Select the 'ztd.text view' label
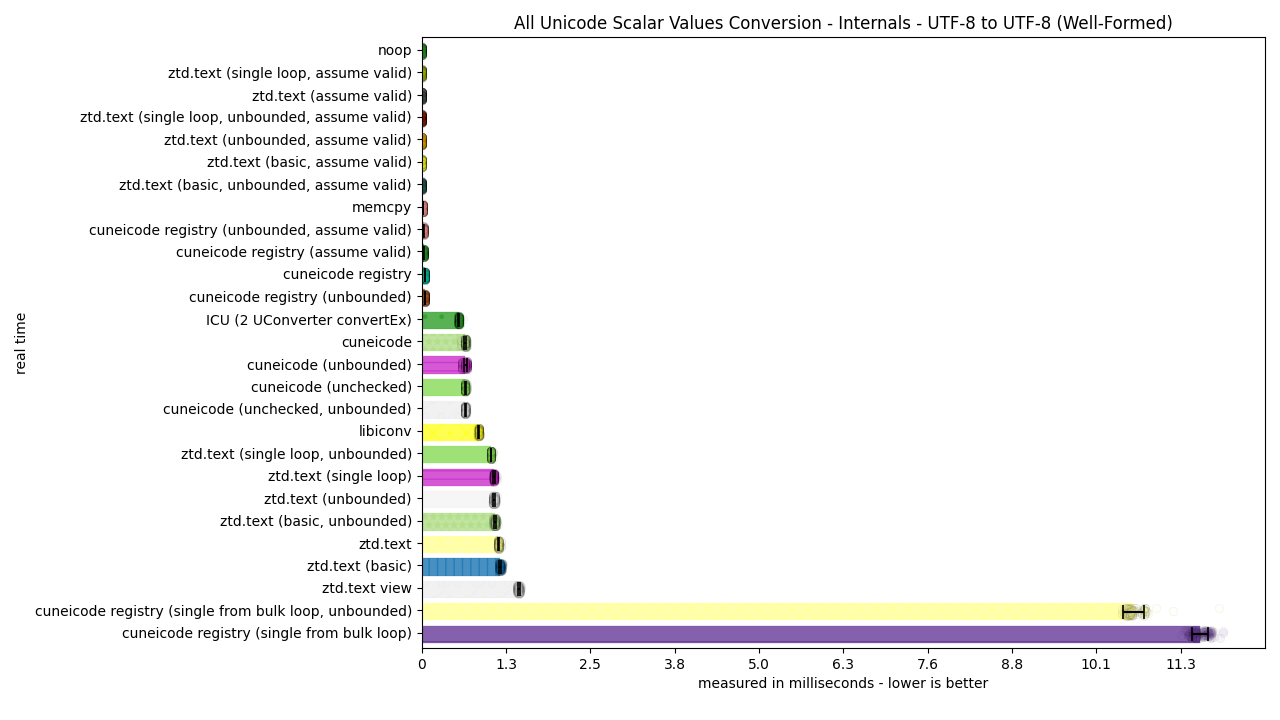Image resolution: width=1280 pixels, height=720 pixels. click(x=367, y=588)
